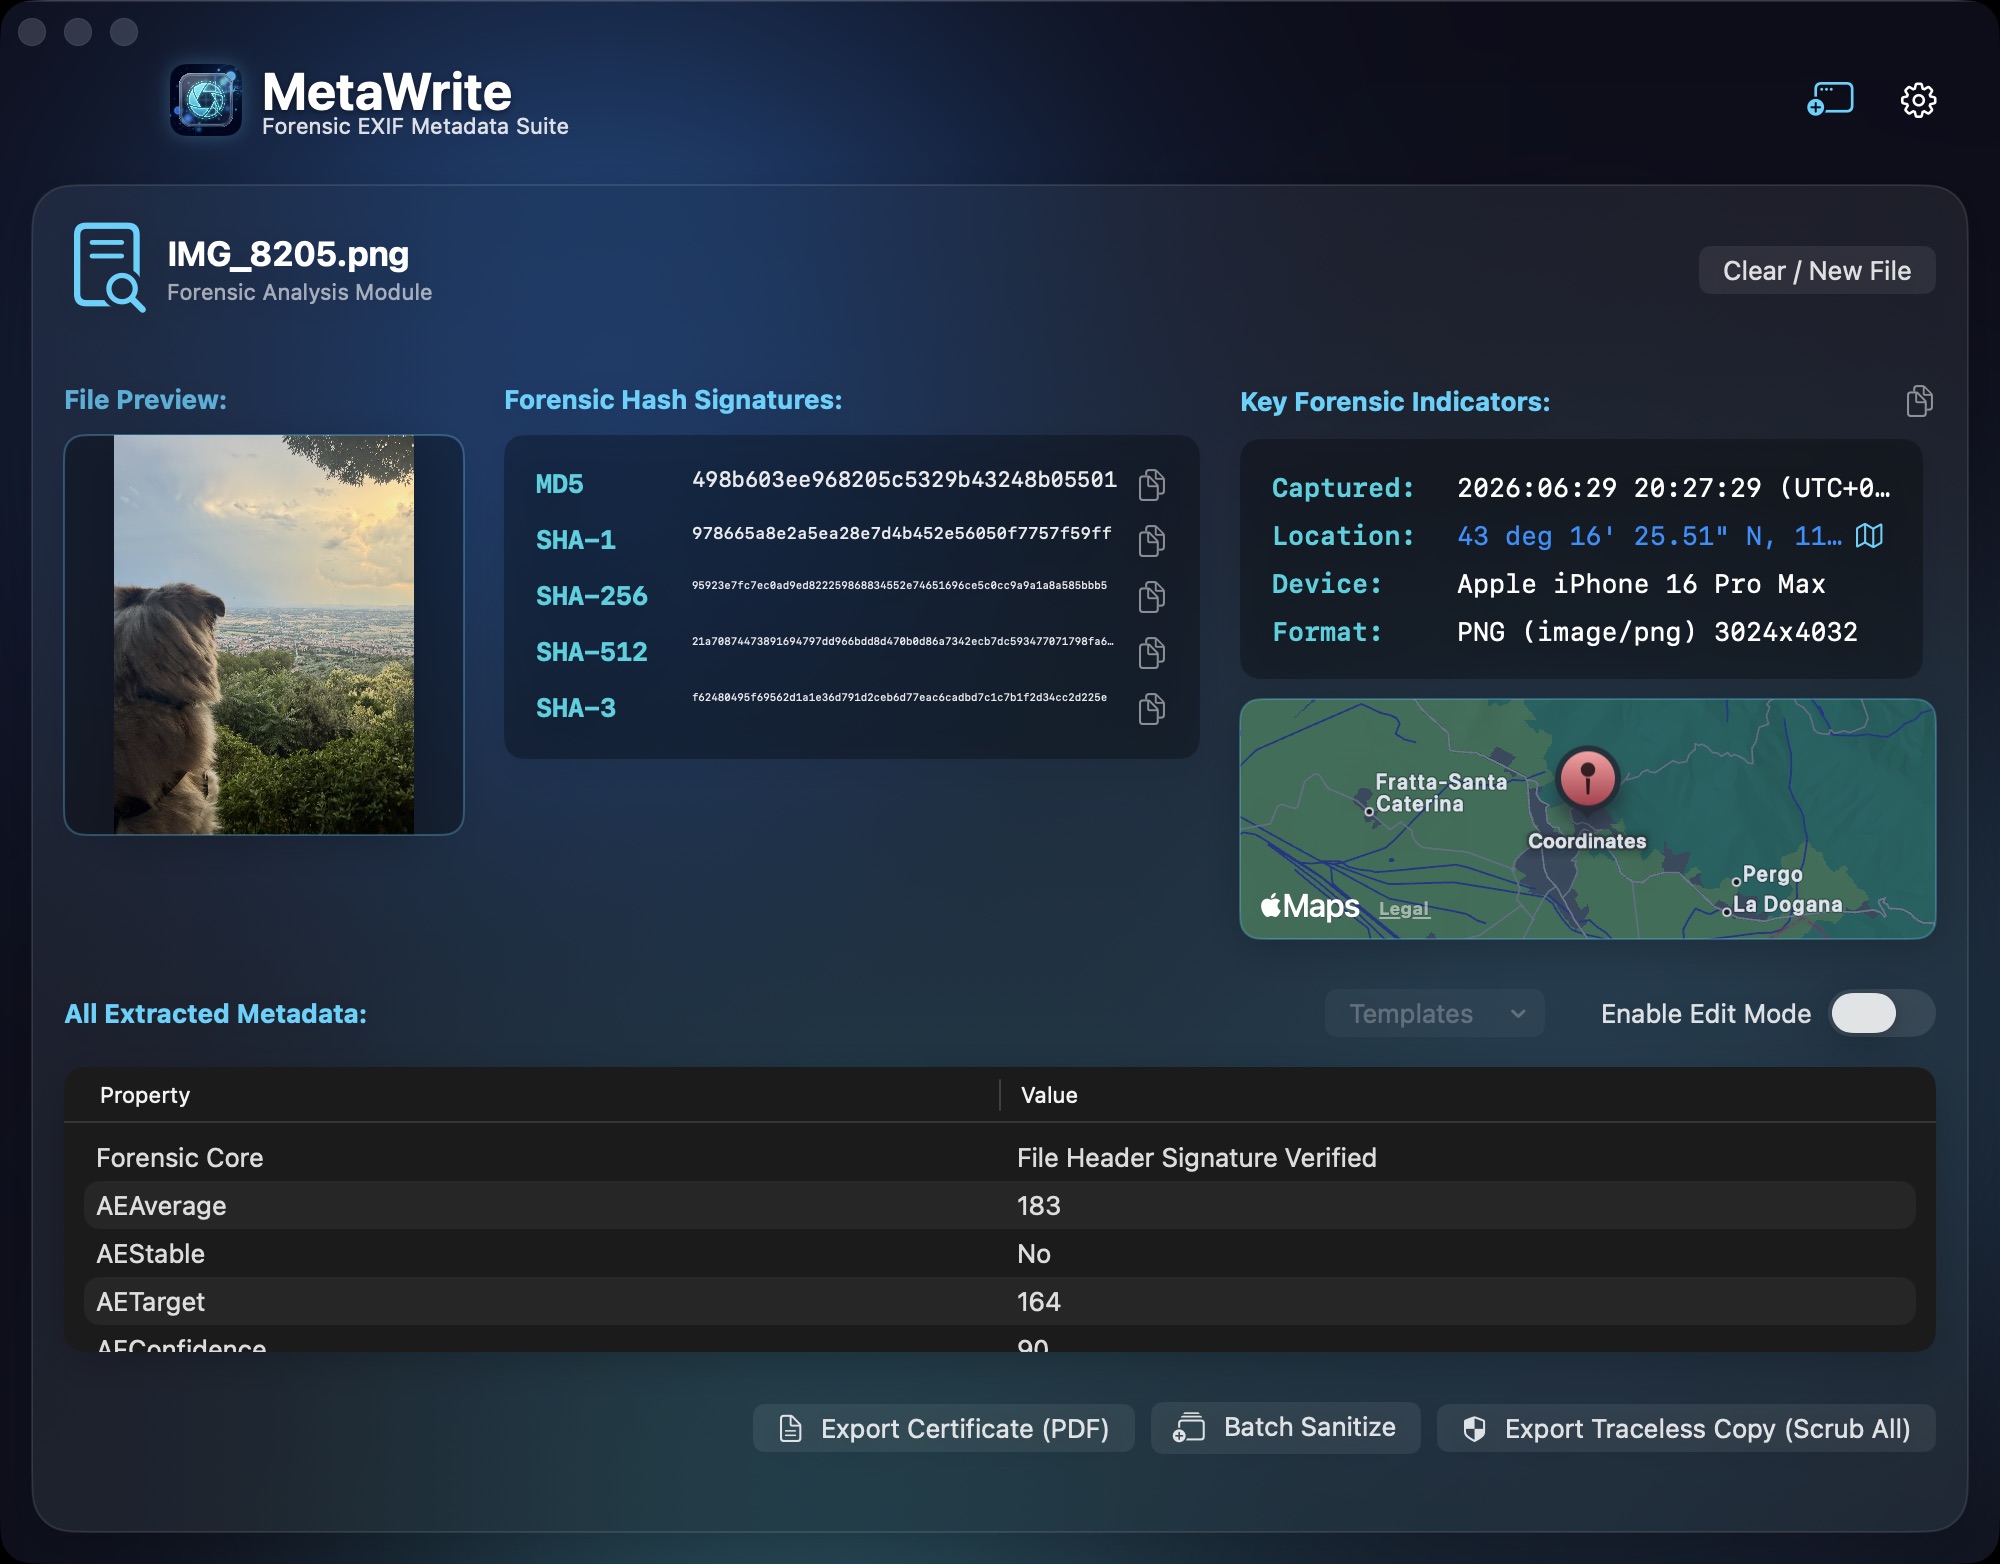Click the Property column header

pyautogui.click(x=145, y=1095)
